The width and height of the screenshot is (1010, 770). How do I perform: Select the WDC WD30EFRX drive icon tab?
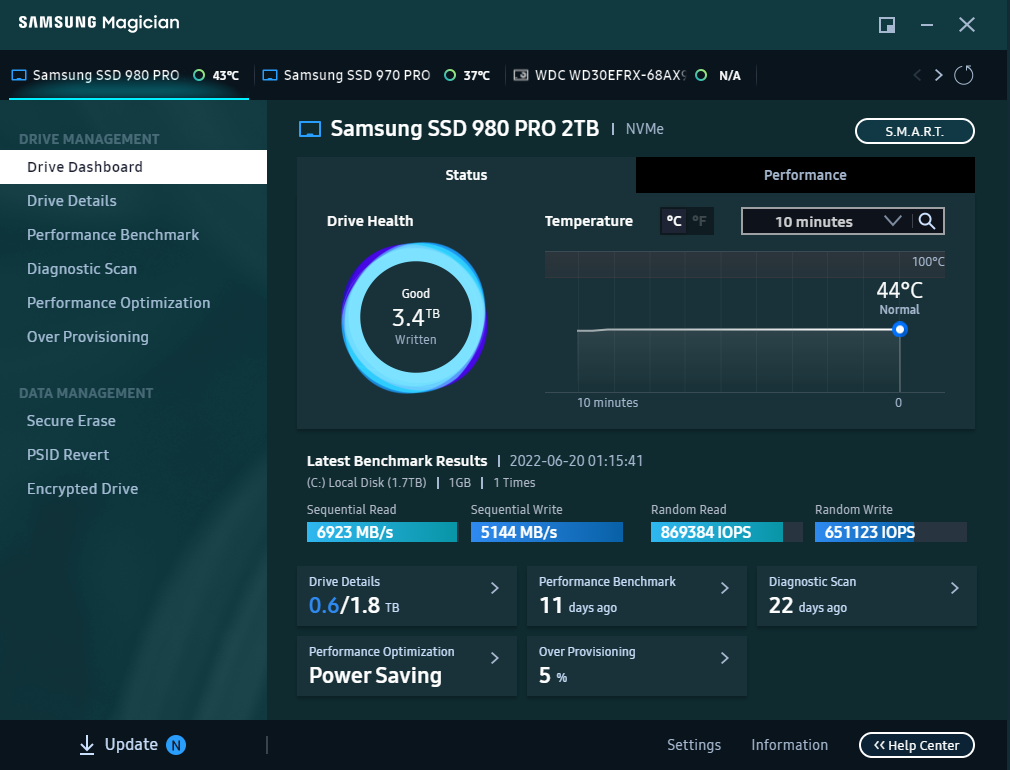[521, 75]
